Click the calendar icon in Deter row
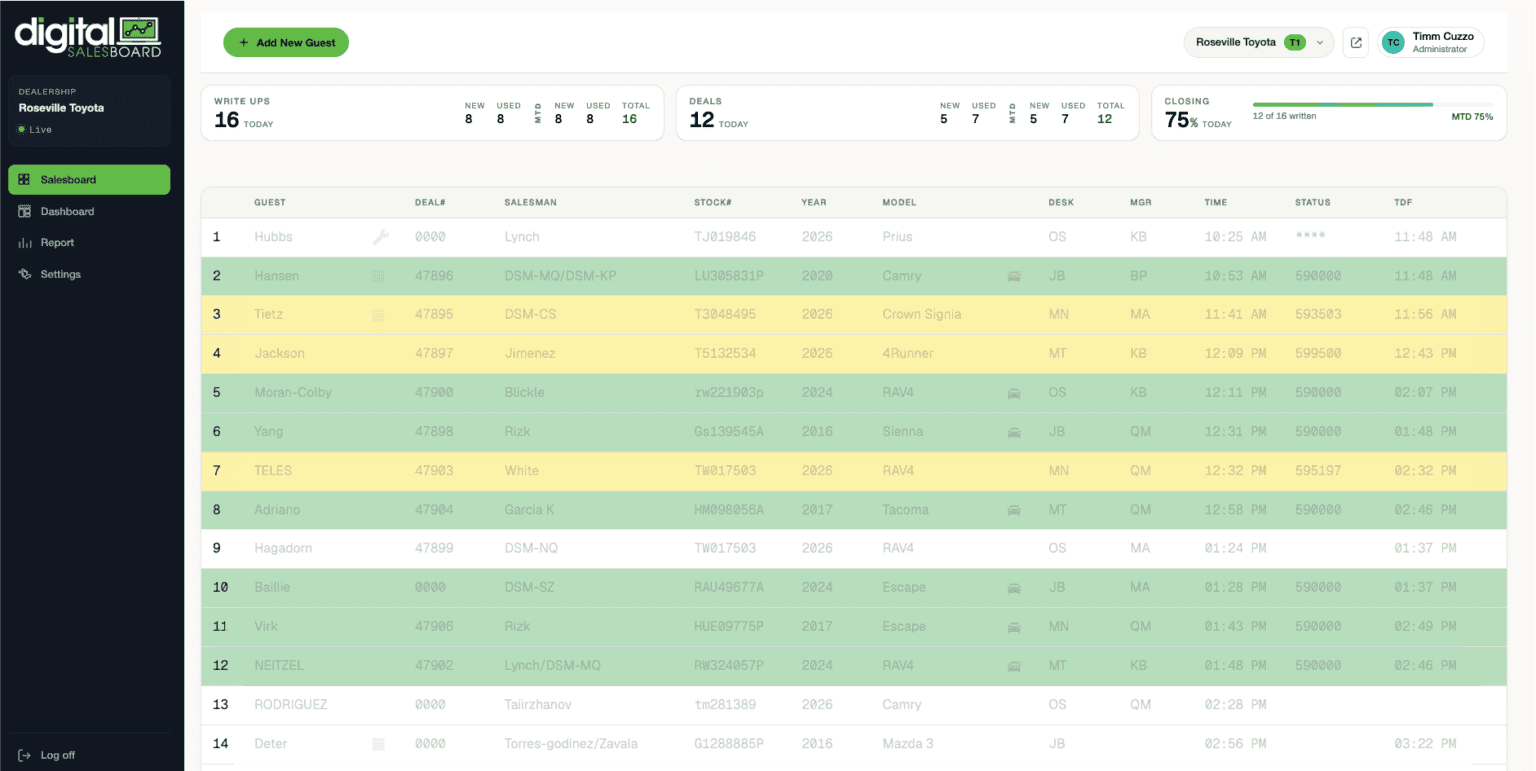 click(x=378, y=744)
